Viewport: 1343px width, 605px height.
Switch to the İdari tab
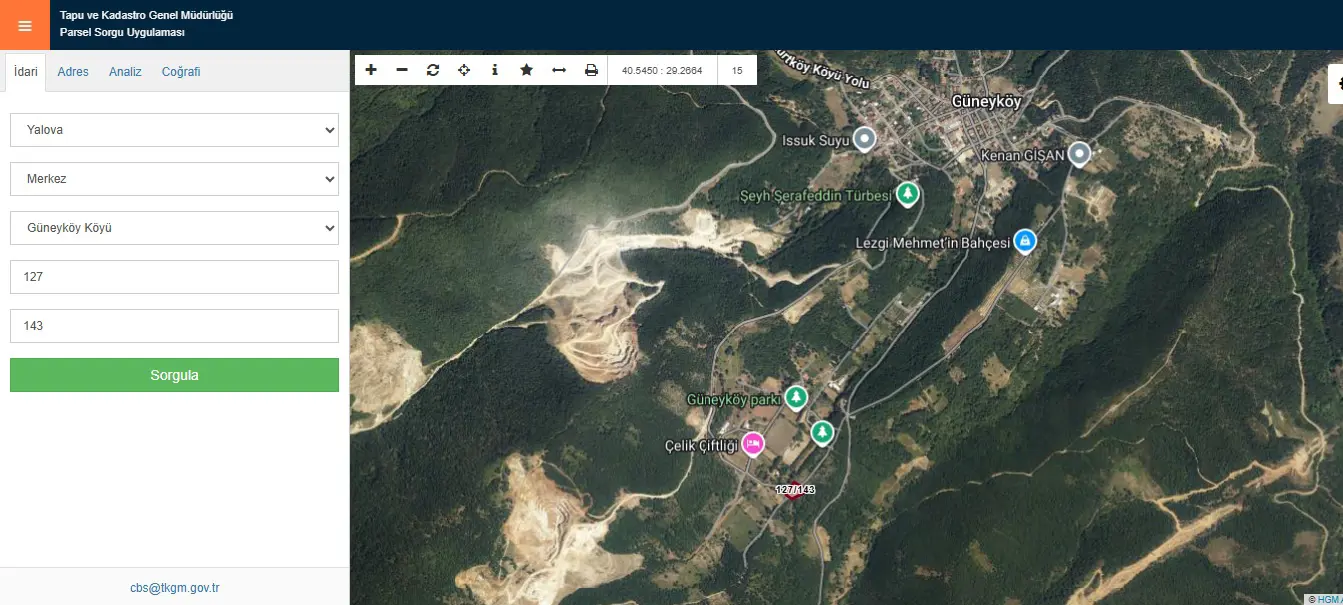coord(26,72)
